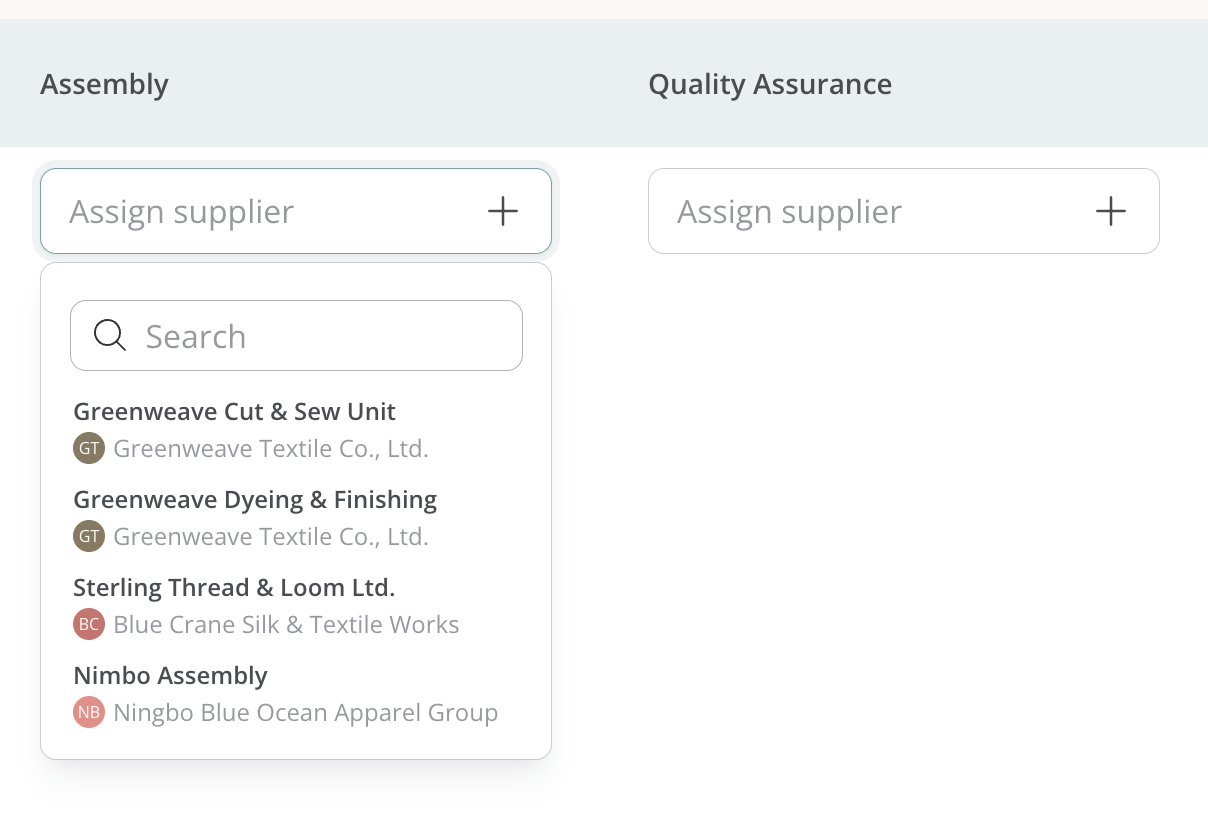Open the Quality Assurance Assign supplier dropdown
Screen dimensions: 1208x832
pos(904,211)
